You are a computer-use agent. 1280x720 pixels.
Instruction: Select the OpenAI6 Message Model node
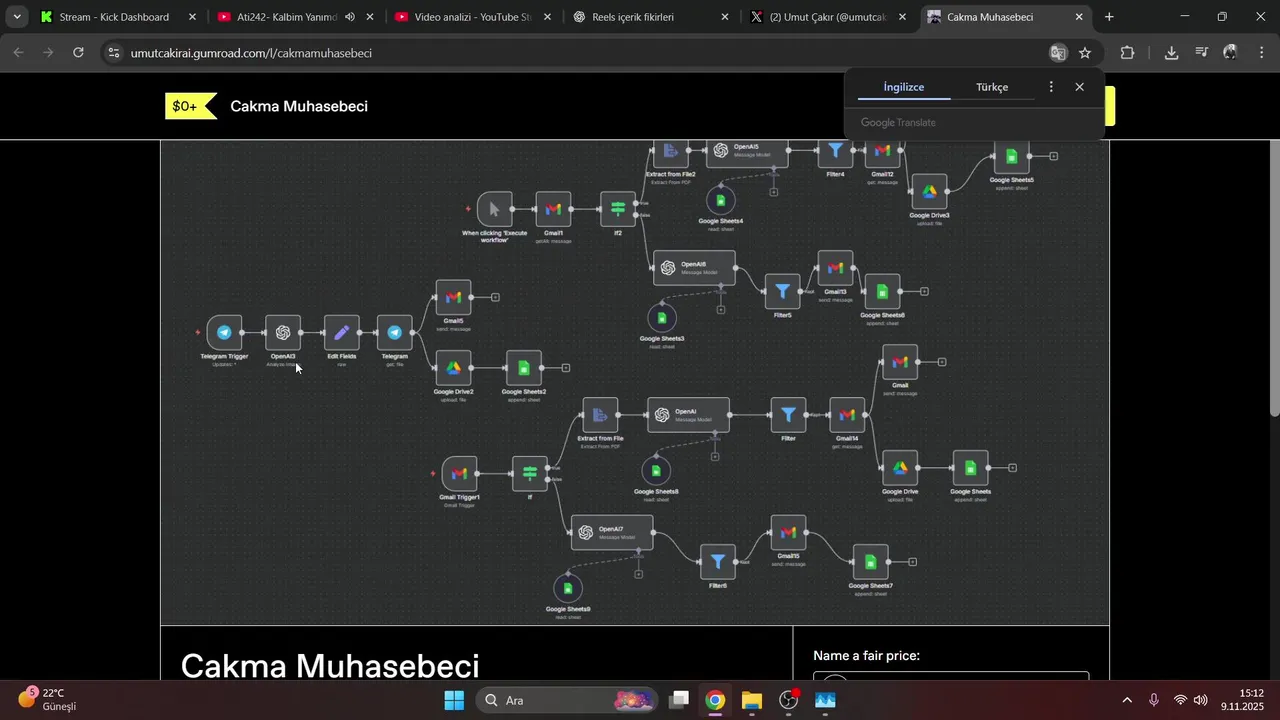pyautogui.click(x=694, y=268)
